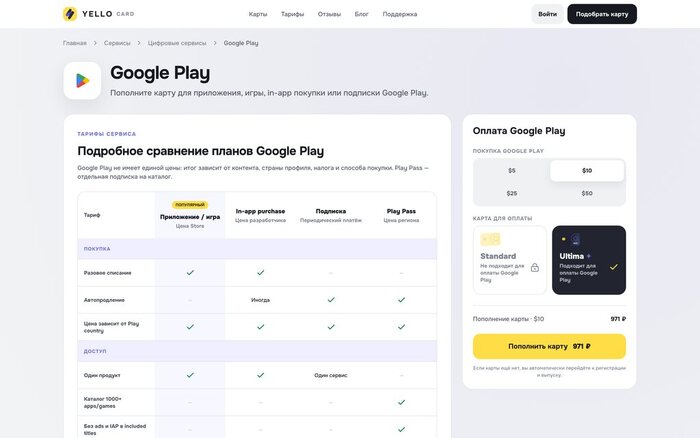Viewport: 700px width, 438px height.
Task: Click the Google Play logo tile
Action: (x=82, y=81)
